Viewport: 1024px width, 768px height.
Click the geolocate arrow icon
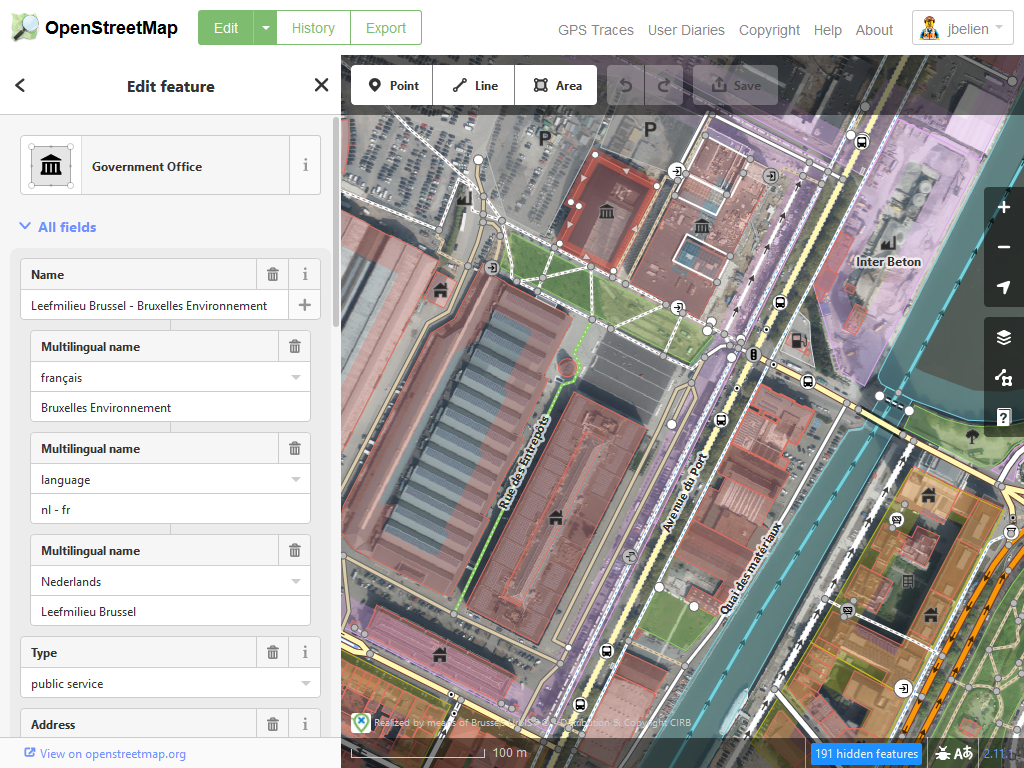[1004, 288]
